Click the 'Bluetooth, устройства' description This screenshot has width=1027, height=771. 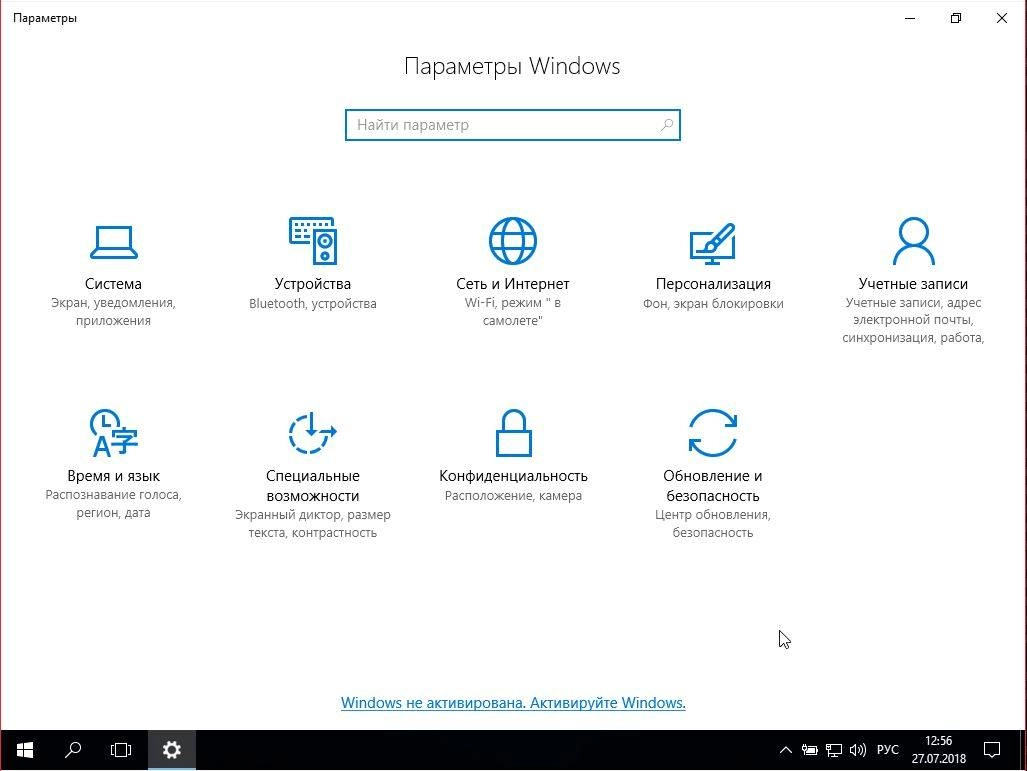pyautogui.click(x=312, y=303)
